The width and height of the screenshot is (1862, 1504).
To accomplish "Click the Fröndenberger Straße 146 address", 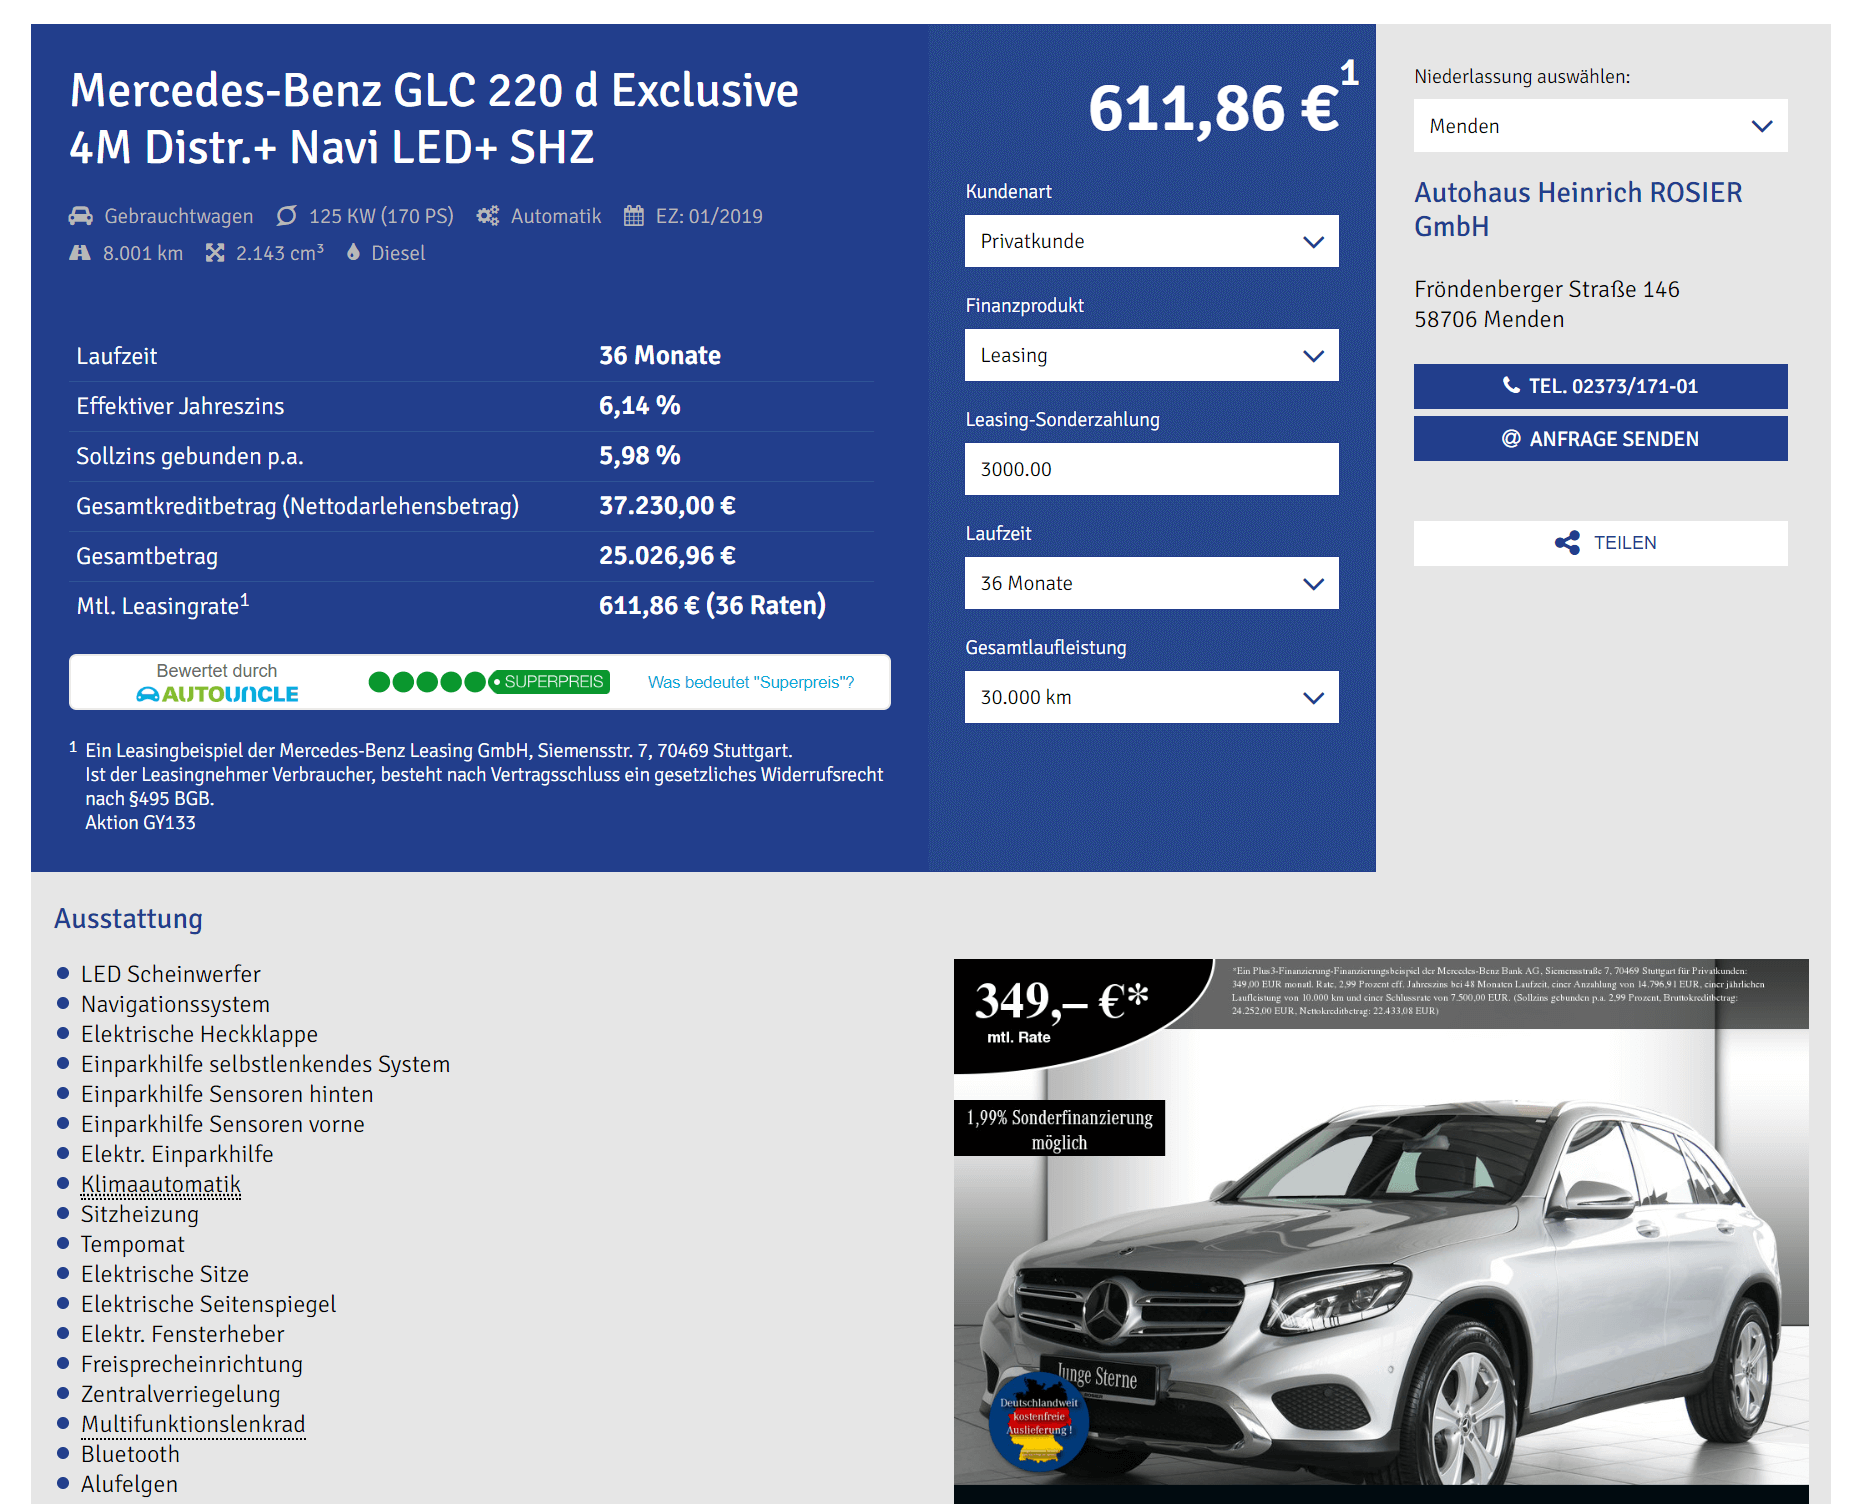I will (x=1546, y=290).
